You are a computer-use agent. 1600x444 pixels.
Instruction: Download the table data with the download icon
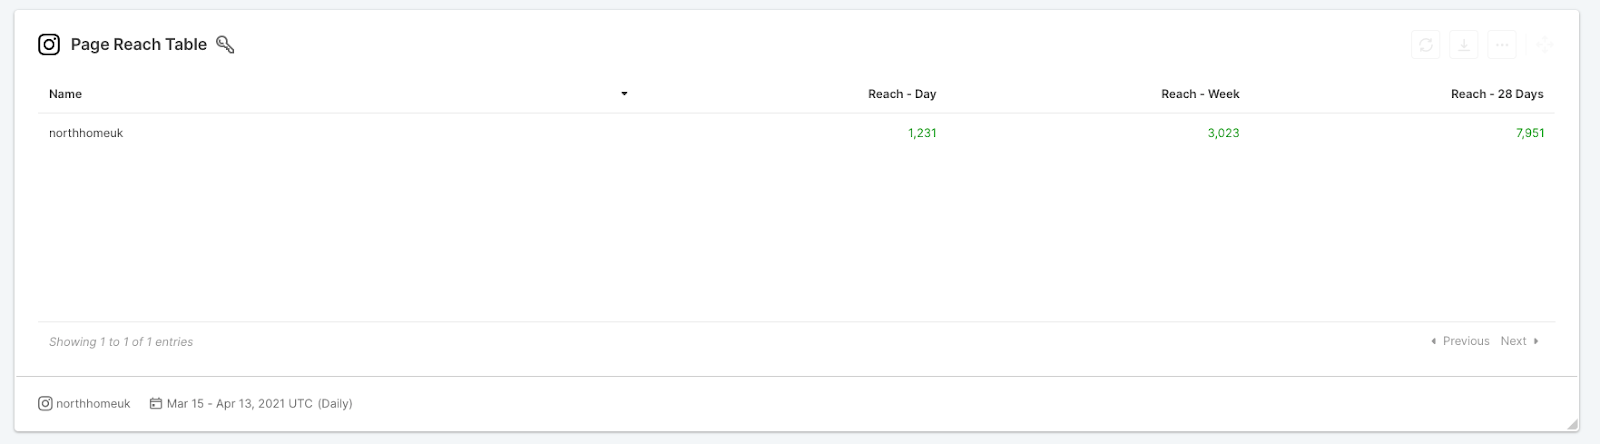1464,44
